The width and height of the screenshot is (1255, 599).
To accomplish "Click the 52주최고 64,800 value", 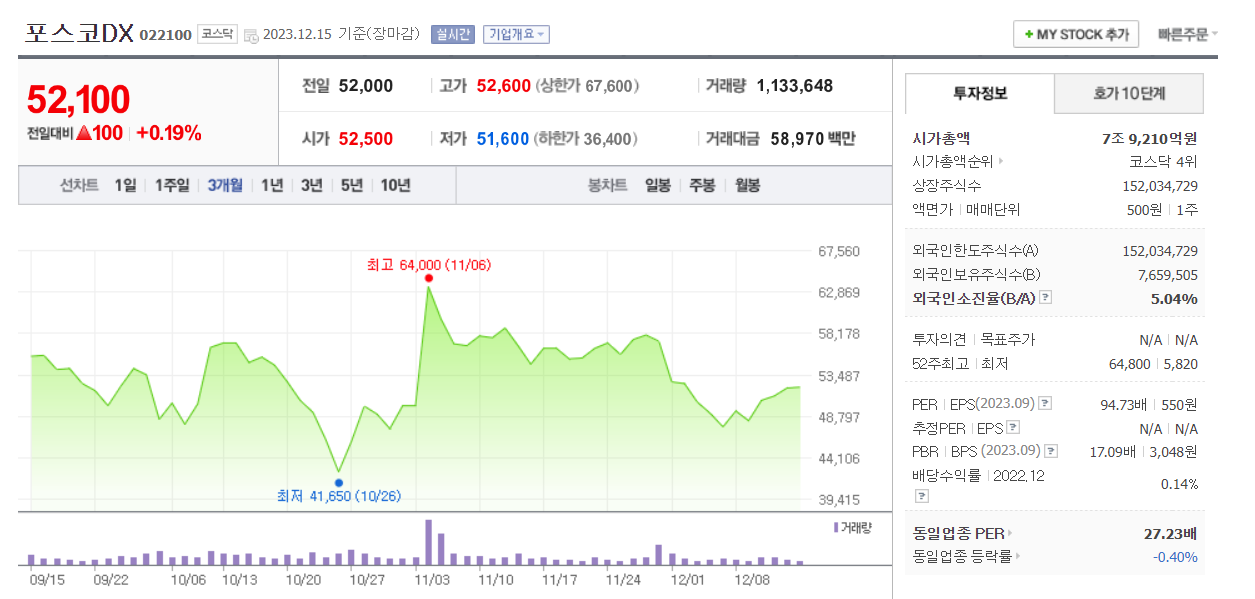I will point(1130,364).
